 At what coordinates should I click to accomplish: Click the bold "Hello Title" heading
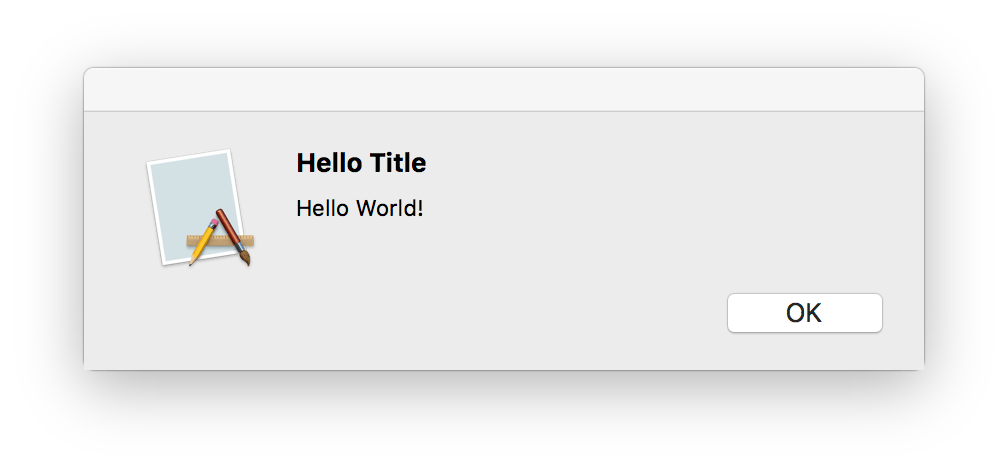361,163
